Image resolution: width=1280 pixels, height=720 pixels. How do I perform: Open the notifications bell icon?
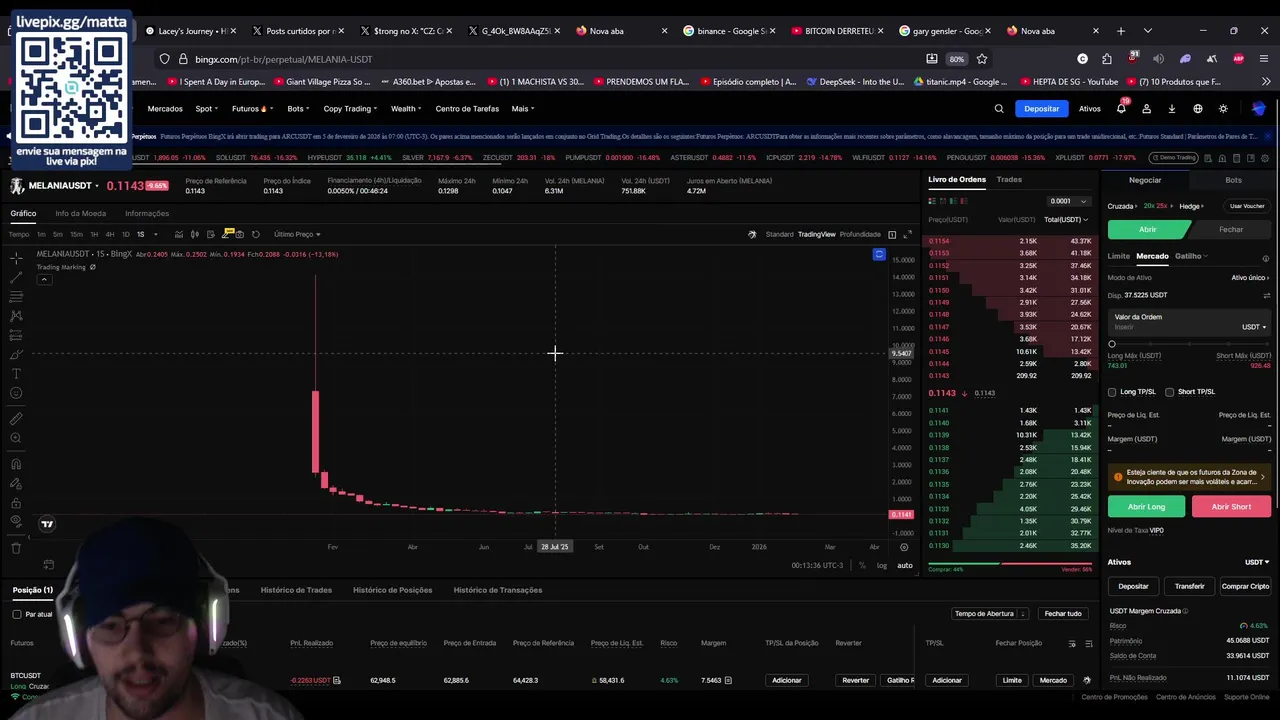tap(1121, 109)
